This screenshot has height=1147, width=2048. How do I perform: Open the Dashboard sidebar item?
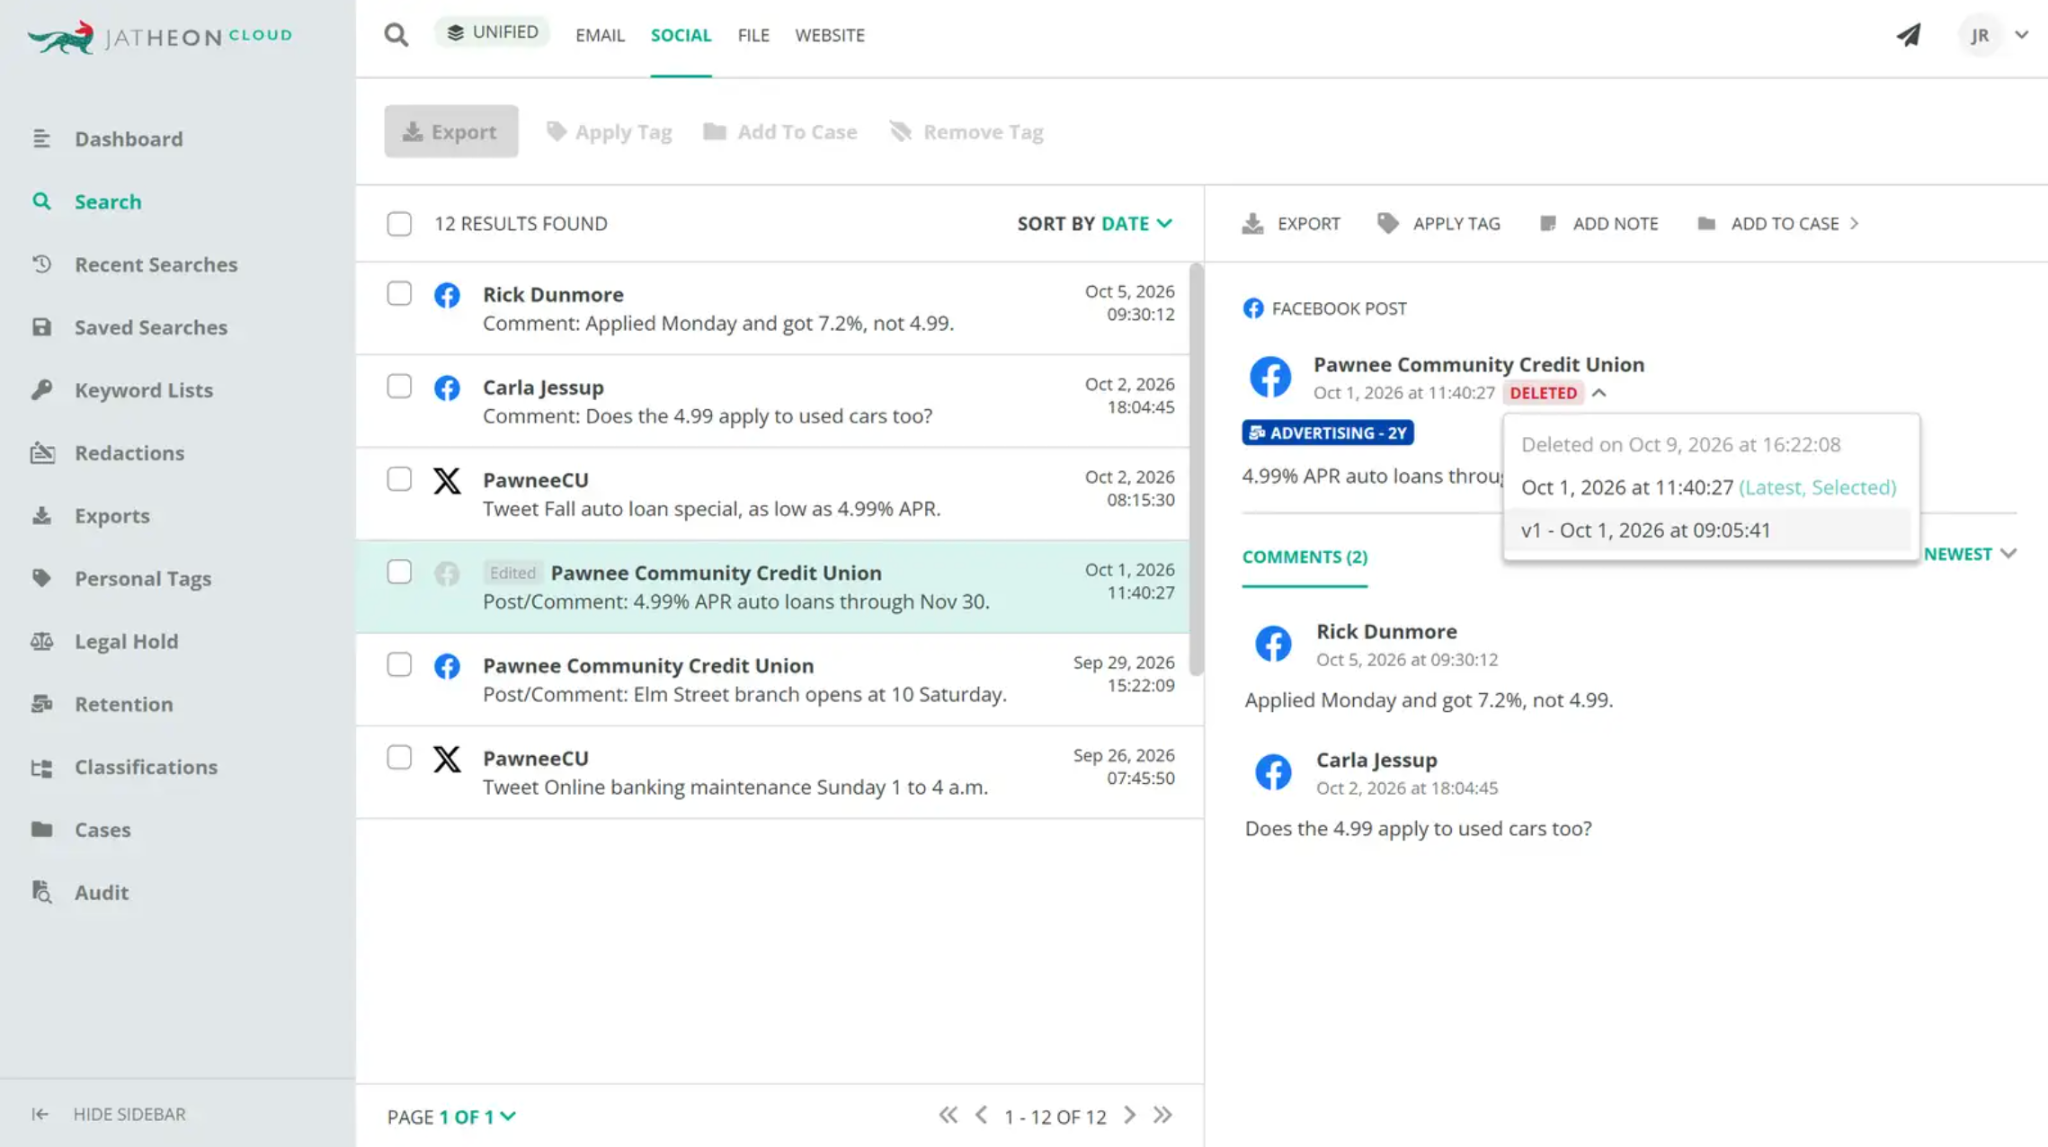[x=128, y=139]
